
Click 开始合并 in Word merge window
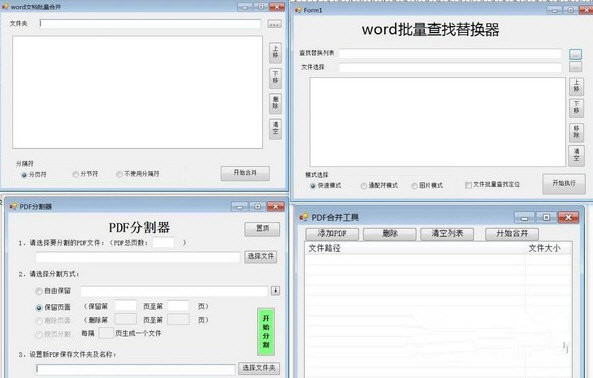pos(245,173)
